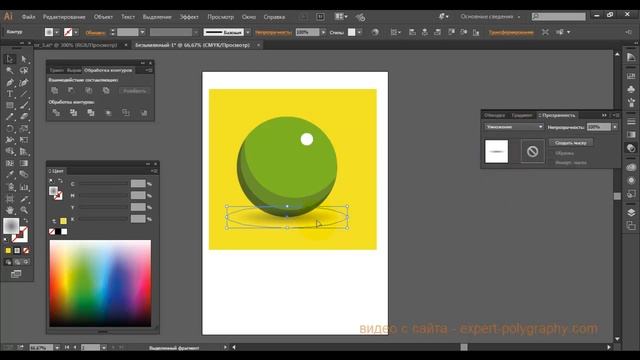Select the Paintbrush tool
Viewport: 640px width, 360px height.
(x=24, y=105)
